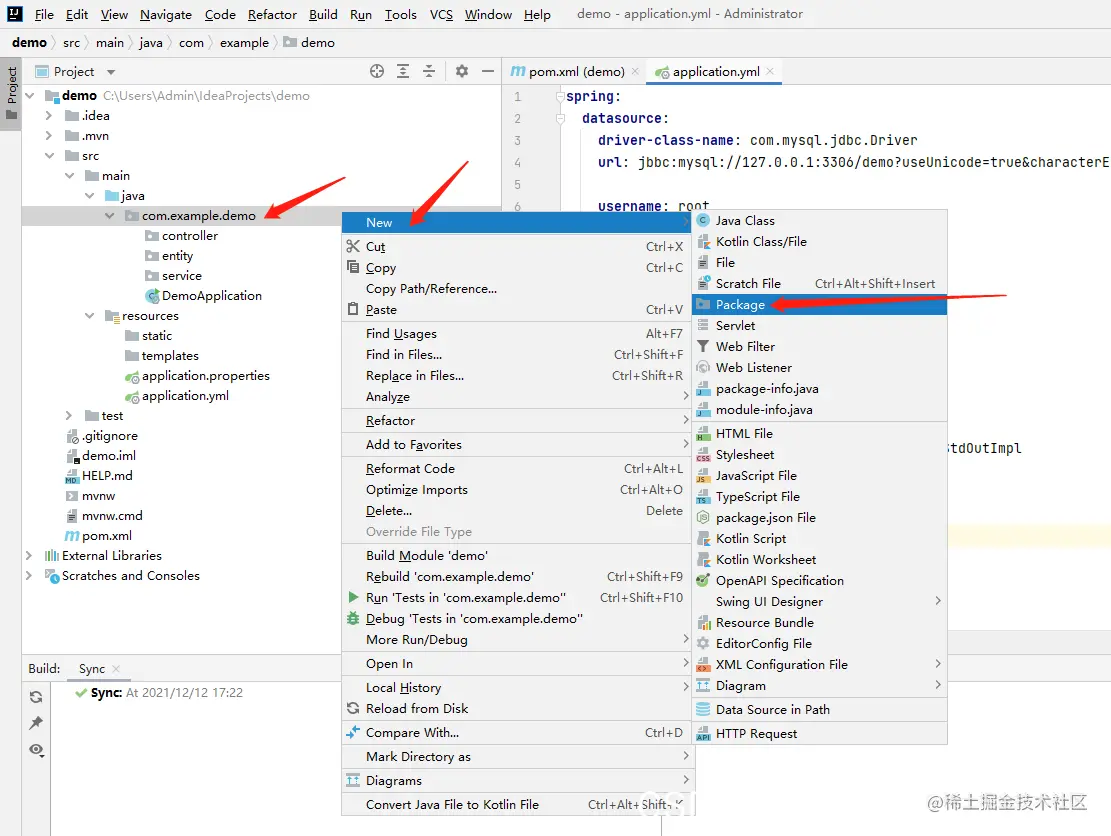Select Resource Bundle in New submenu

[819, 623]
